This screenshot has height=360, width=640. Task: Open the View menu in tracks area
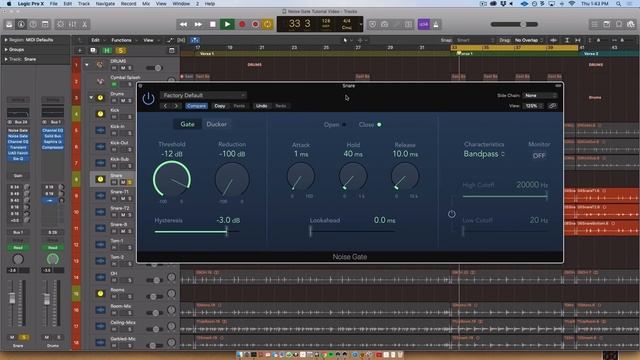pyautogui.click(x=150, y=40)
